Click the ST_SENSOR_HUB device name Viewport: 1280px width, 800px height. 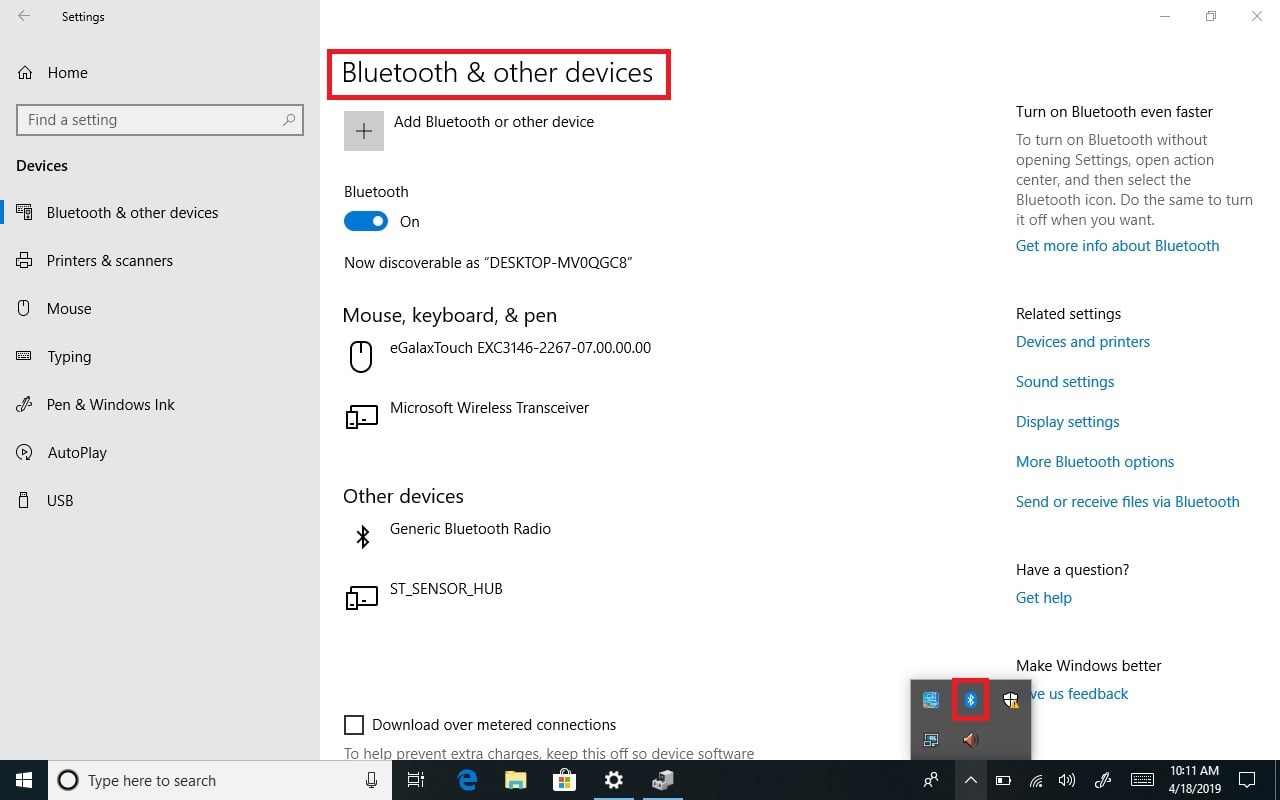(x=446, y=589)
